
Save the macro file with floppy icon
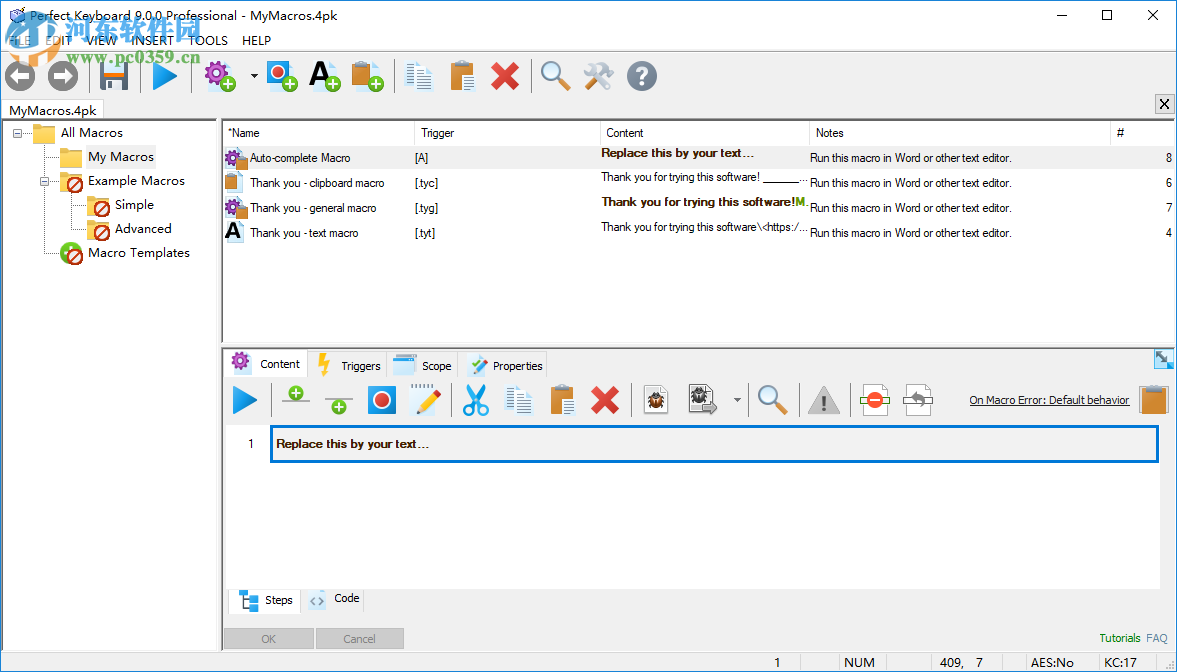[x=114, y=76]
